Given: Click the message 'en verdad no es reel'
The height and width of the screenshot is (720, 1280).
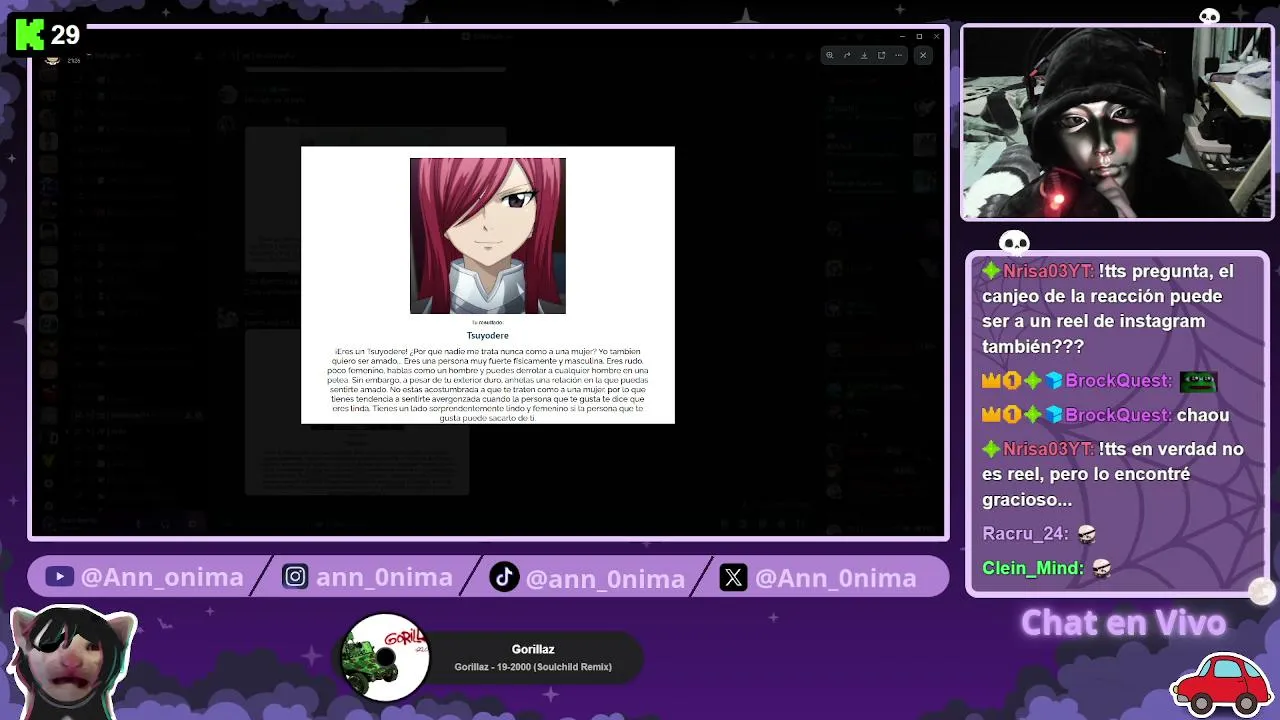Looking at the screenshot, I should (x=1113, y=474).
